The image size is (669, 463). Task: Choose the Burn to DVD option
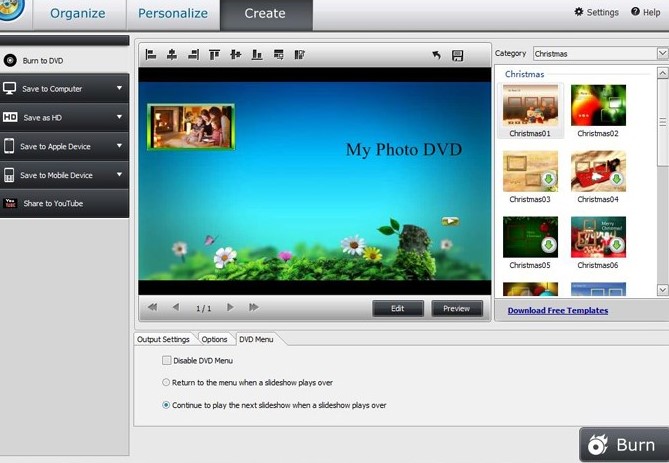click(64, 60)
